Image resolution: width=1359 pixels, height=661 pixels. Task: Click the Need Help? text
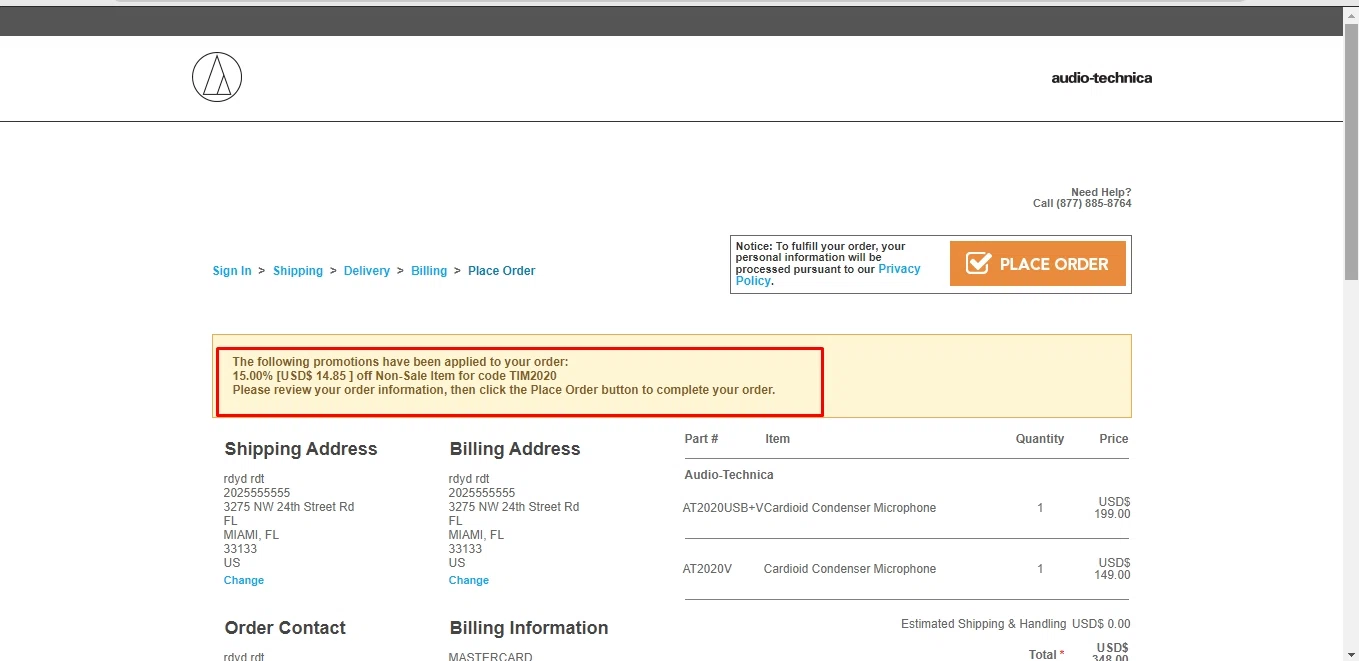(x=1101, y=192)
